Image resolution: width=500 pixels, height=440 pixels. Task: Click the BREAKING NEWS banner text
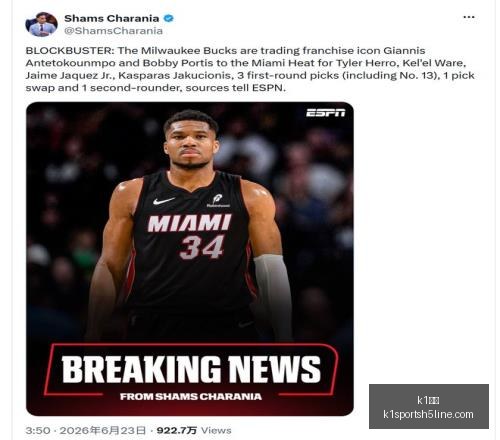coord(191,369)
